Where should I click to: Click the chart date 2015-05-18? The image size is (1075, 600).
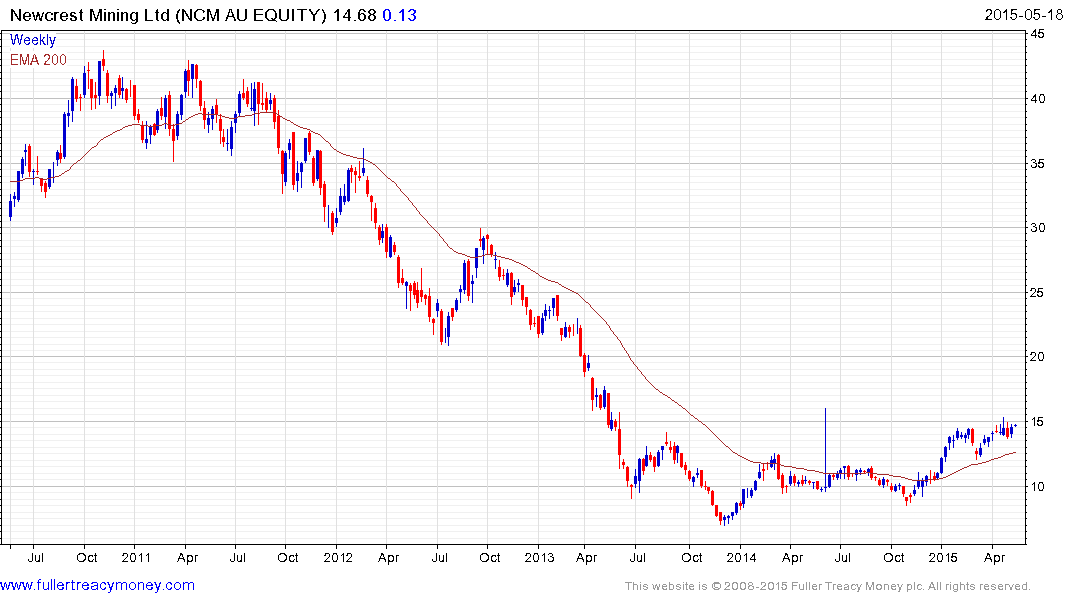[x=1024, y=15]
